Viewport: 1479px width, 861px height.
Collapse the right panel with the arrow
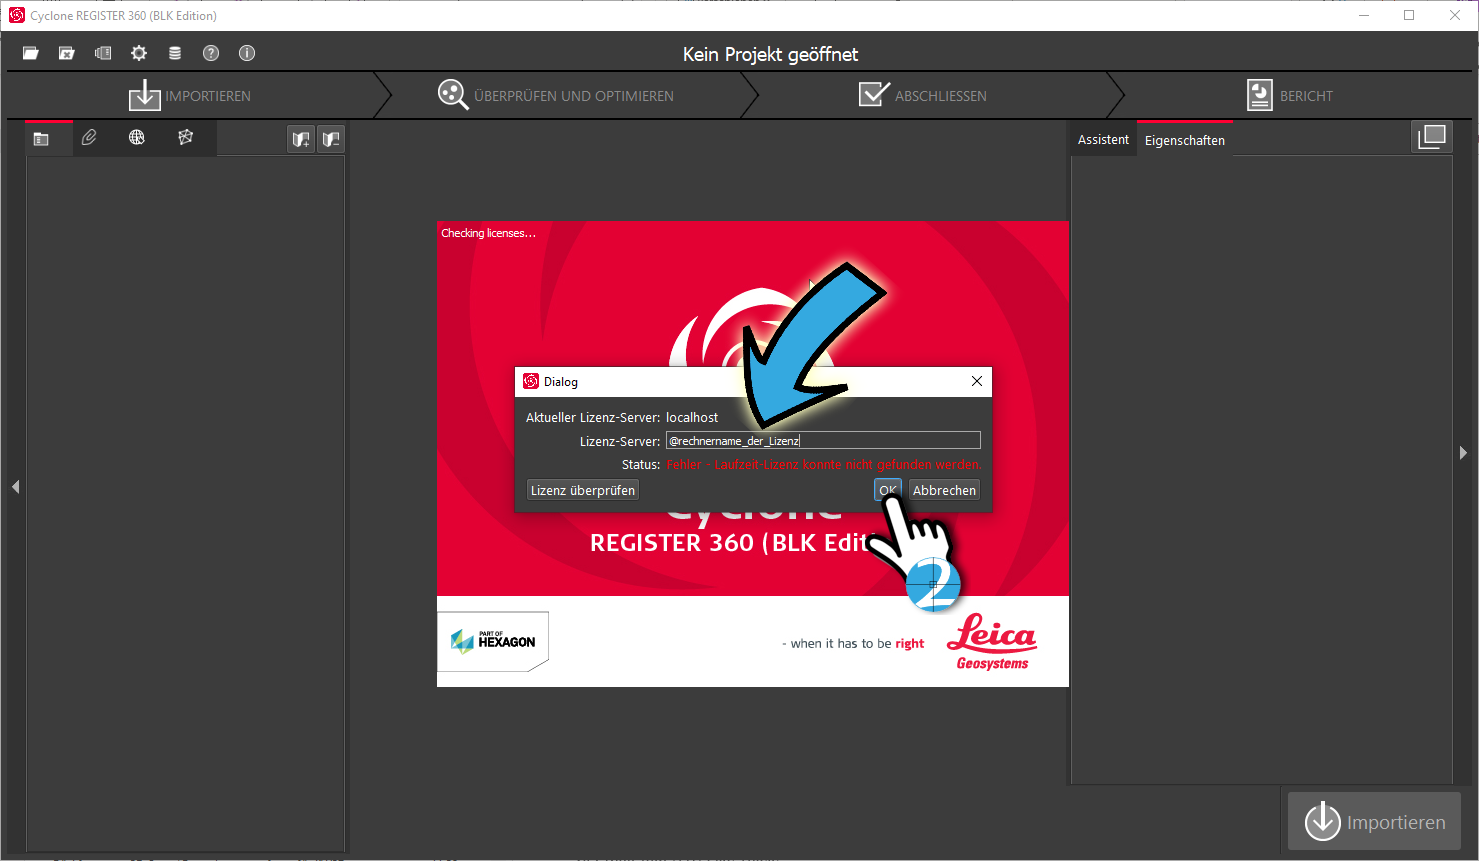(x=1464, y=453)
